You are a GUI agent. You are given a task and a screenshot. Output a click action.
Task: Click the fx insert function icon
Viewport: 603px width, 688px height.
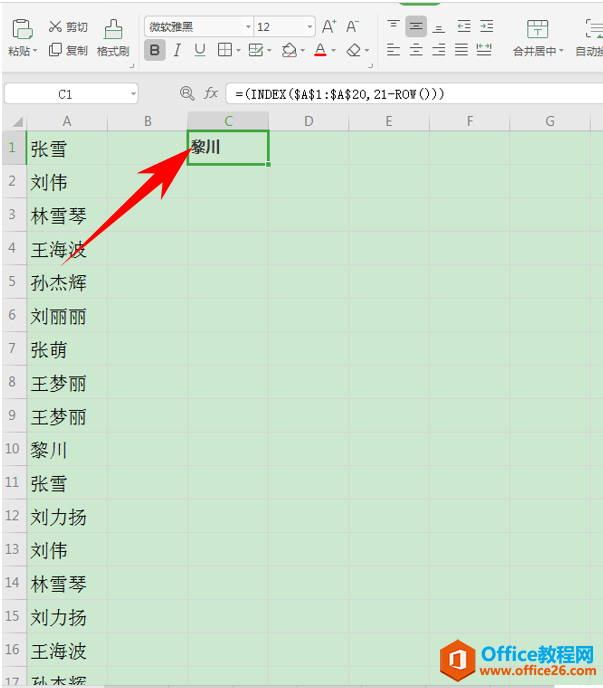pyautogui.click(x=211, y=93)
